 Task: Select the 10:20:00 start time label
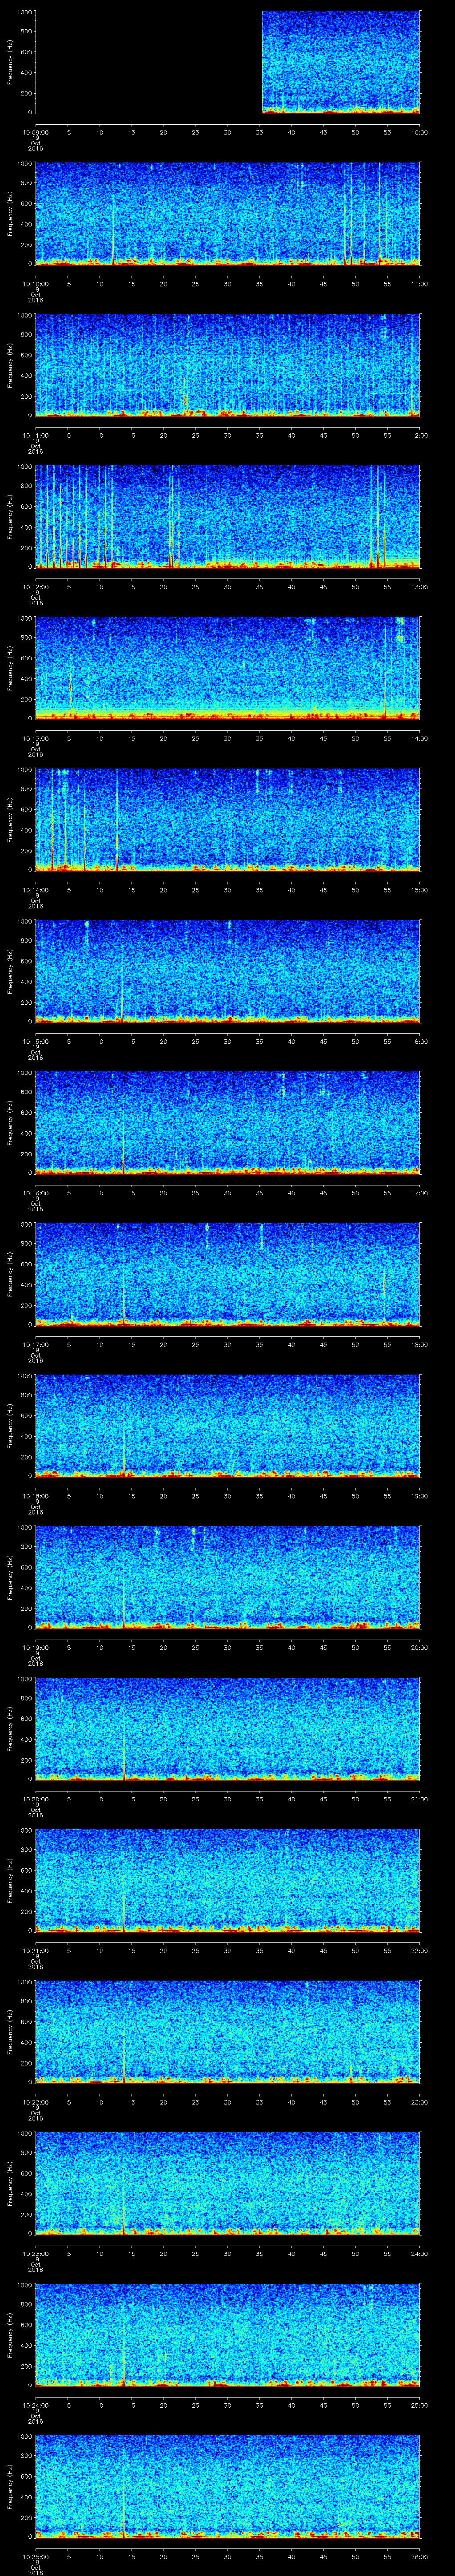[x=35, y=1799]
